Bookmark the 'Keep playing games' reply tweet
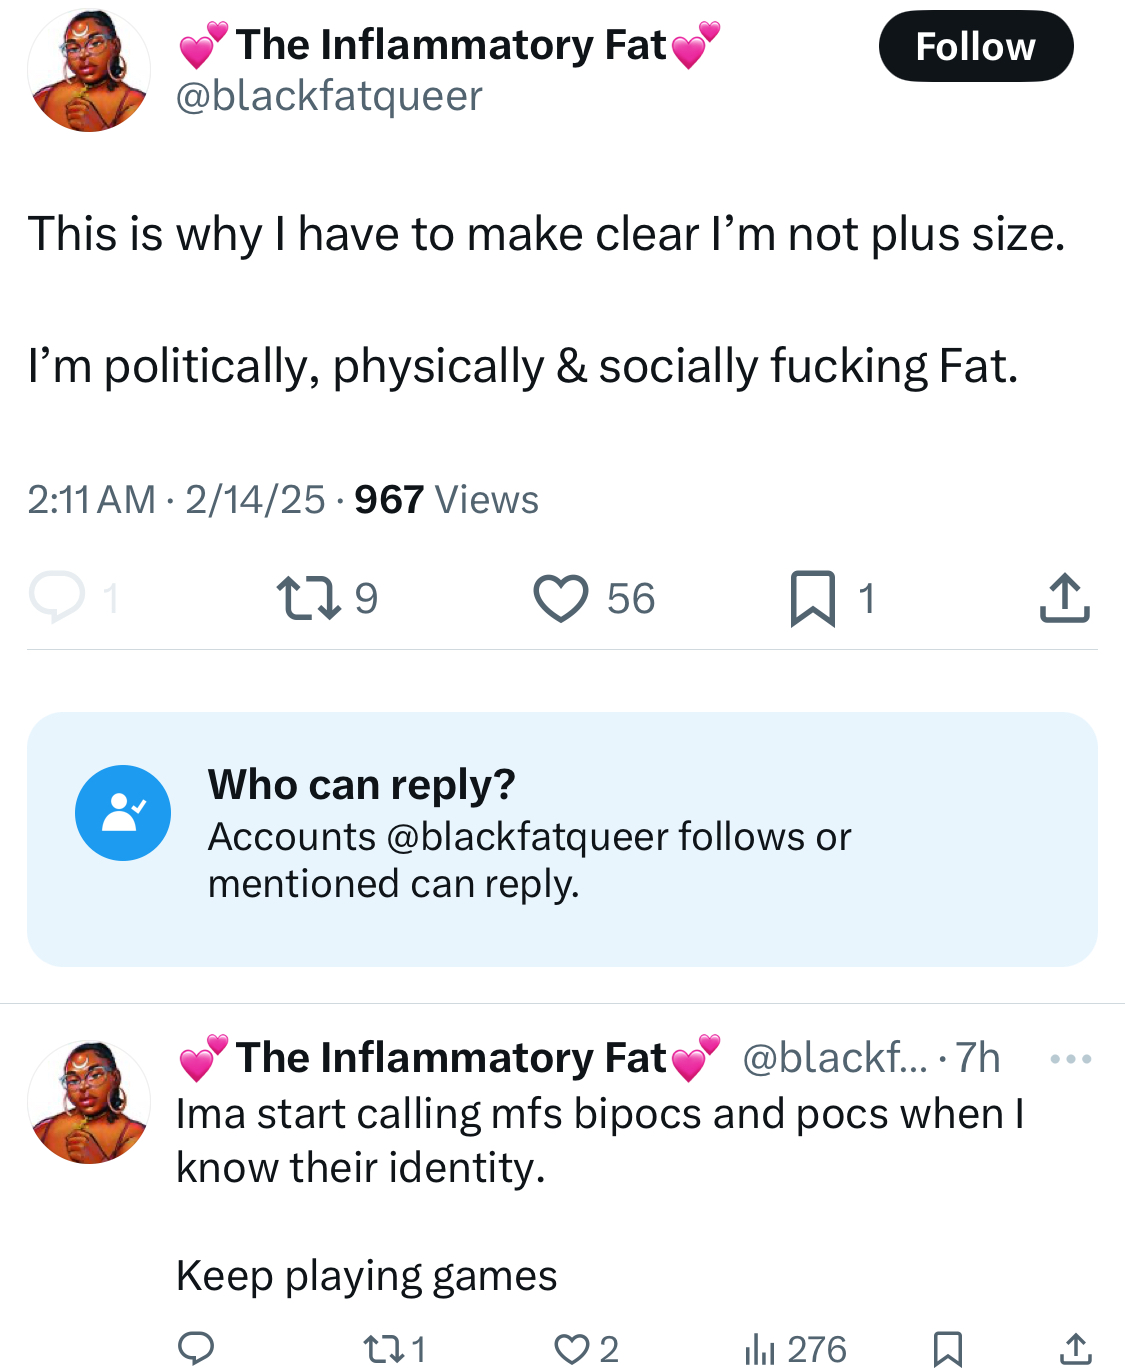The image size is (1125, 1370). tap(947, 1349)
